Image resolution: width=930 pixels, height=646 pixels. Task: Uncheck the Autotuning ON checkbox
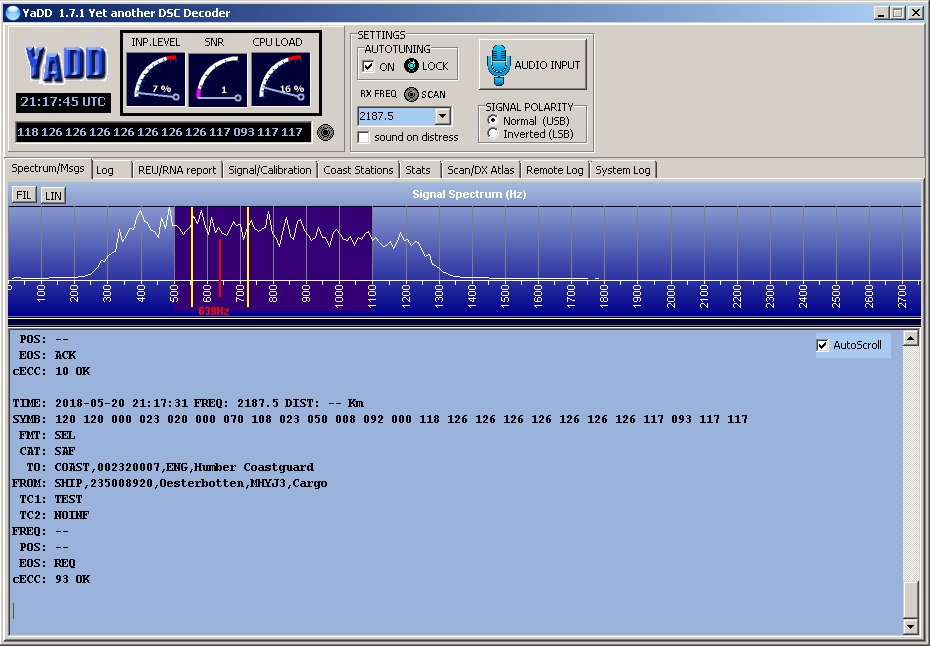point(368,66)
